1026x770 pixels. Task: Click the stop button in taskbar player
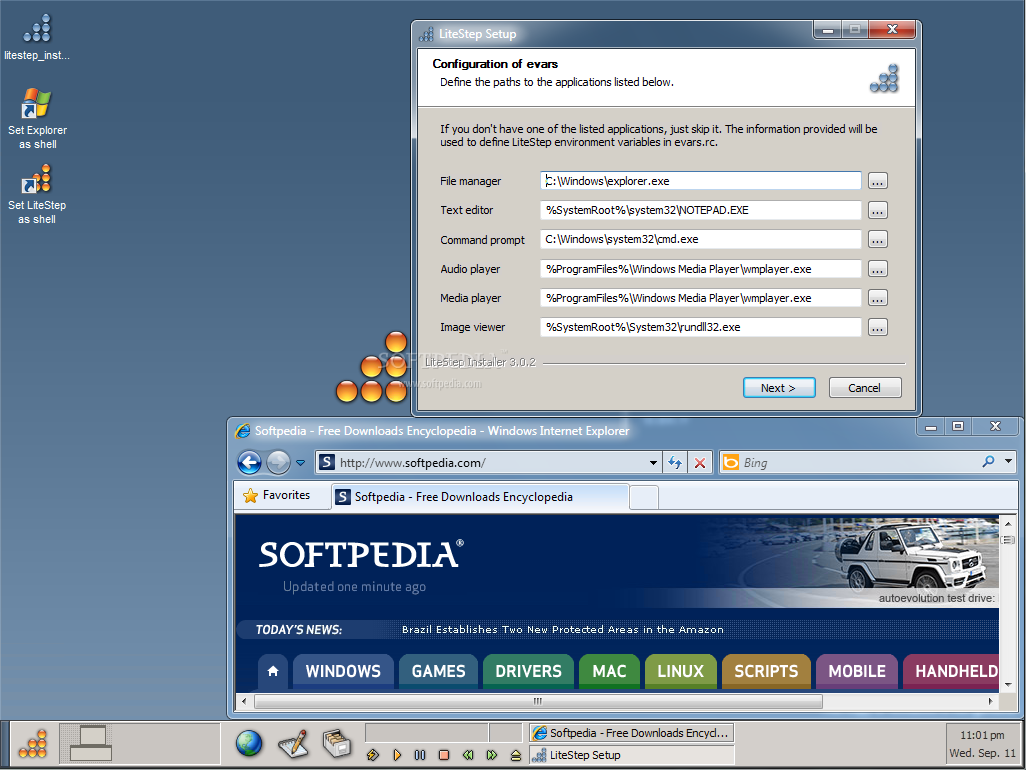pos(444,755)
